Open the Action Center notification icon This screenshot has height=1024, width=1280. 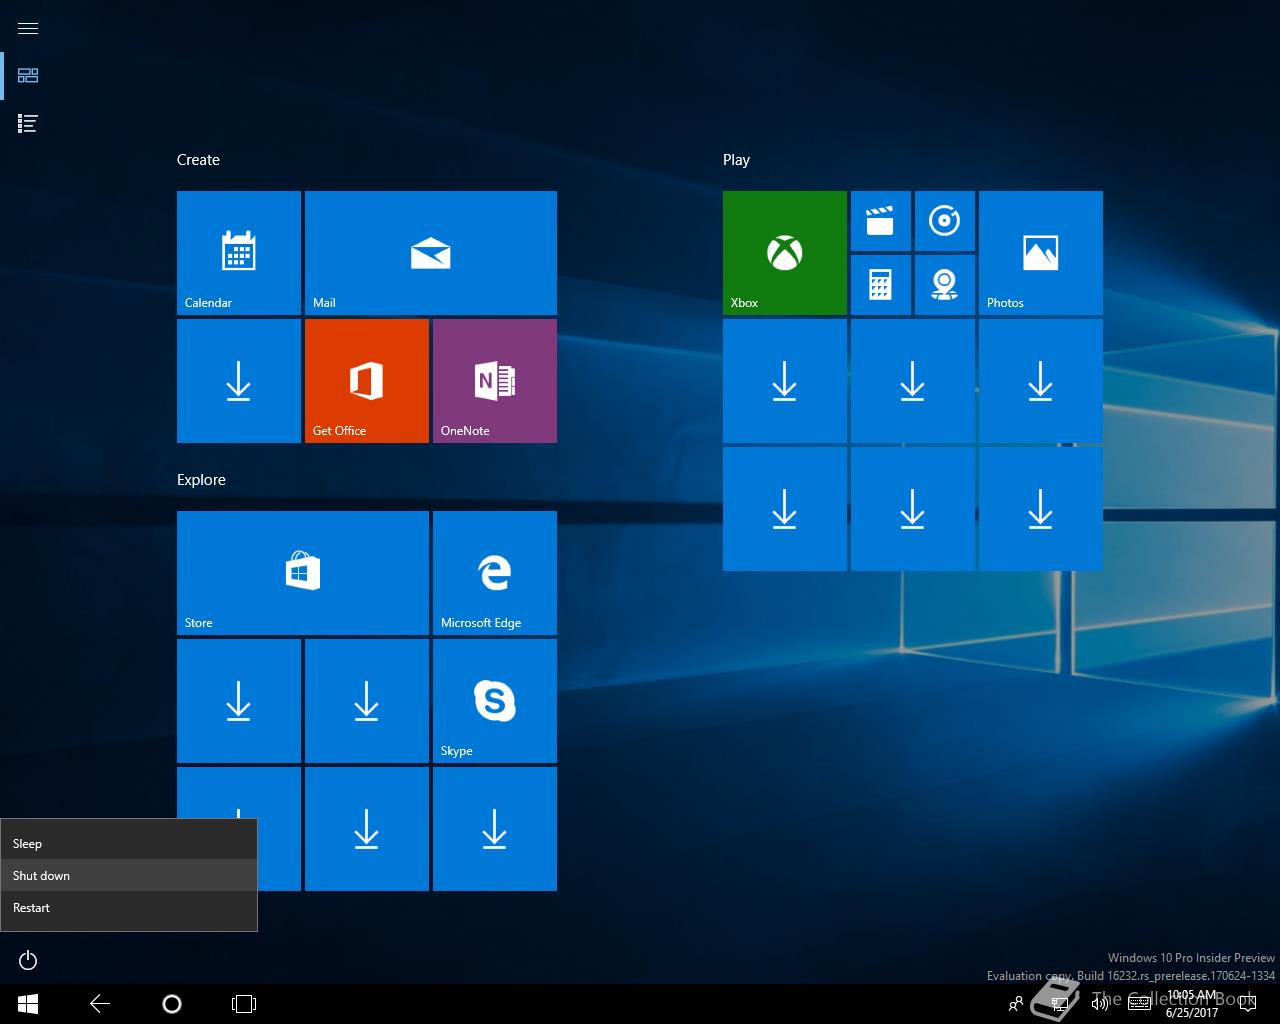tap(1246, 1004)
